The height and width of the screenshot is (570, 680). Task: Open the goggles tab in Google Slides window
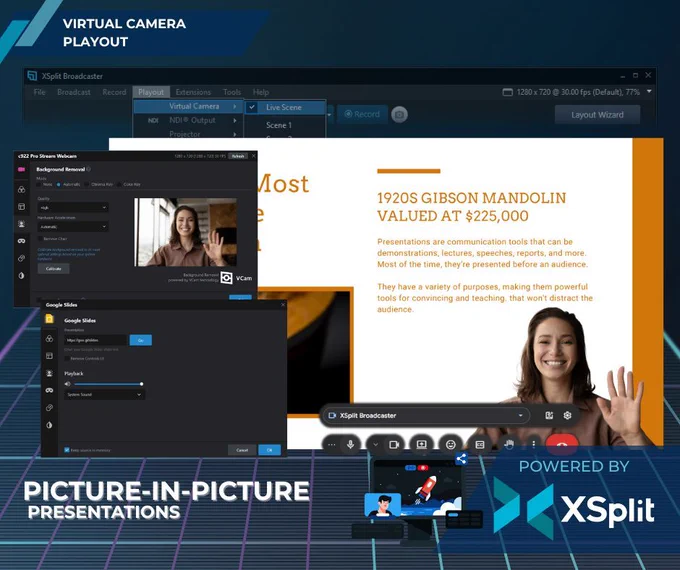[x=49, y=390]
